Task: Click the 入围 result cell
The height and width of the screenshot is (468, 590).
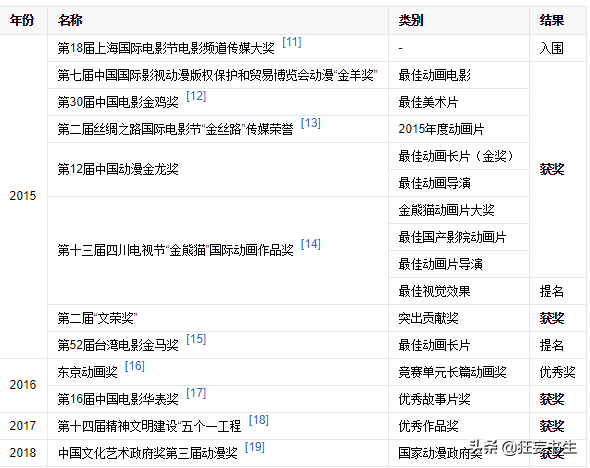Action: click(x=558, y=48)
